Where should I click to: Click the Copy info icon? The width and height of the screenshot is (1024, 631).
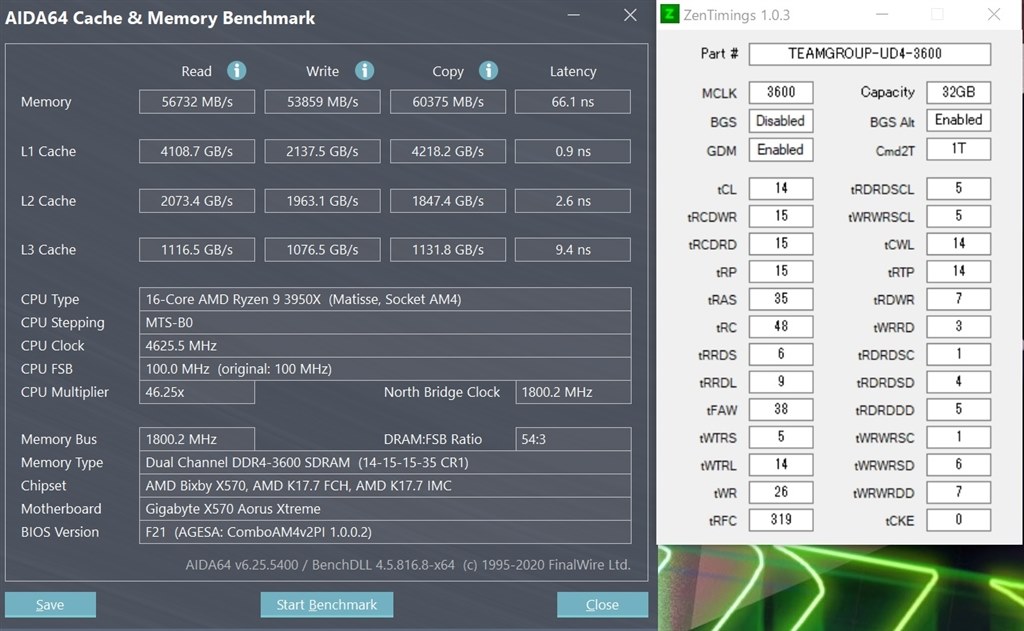point(488,71)
